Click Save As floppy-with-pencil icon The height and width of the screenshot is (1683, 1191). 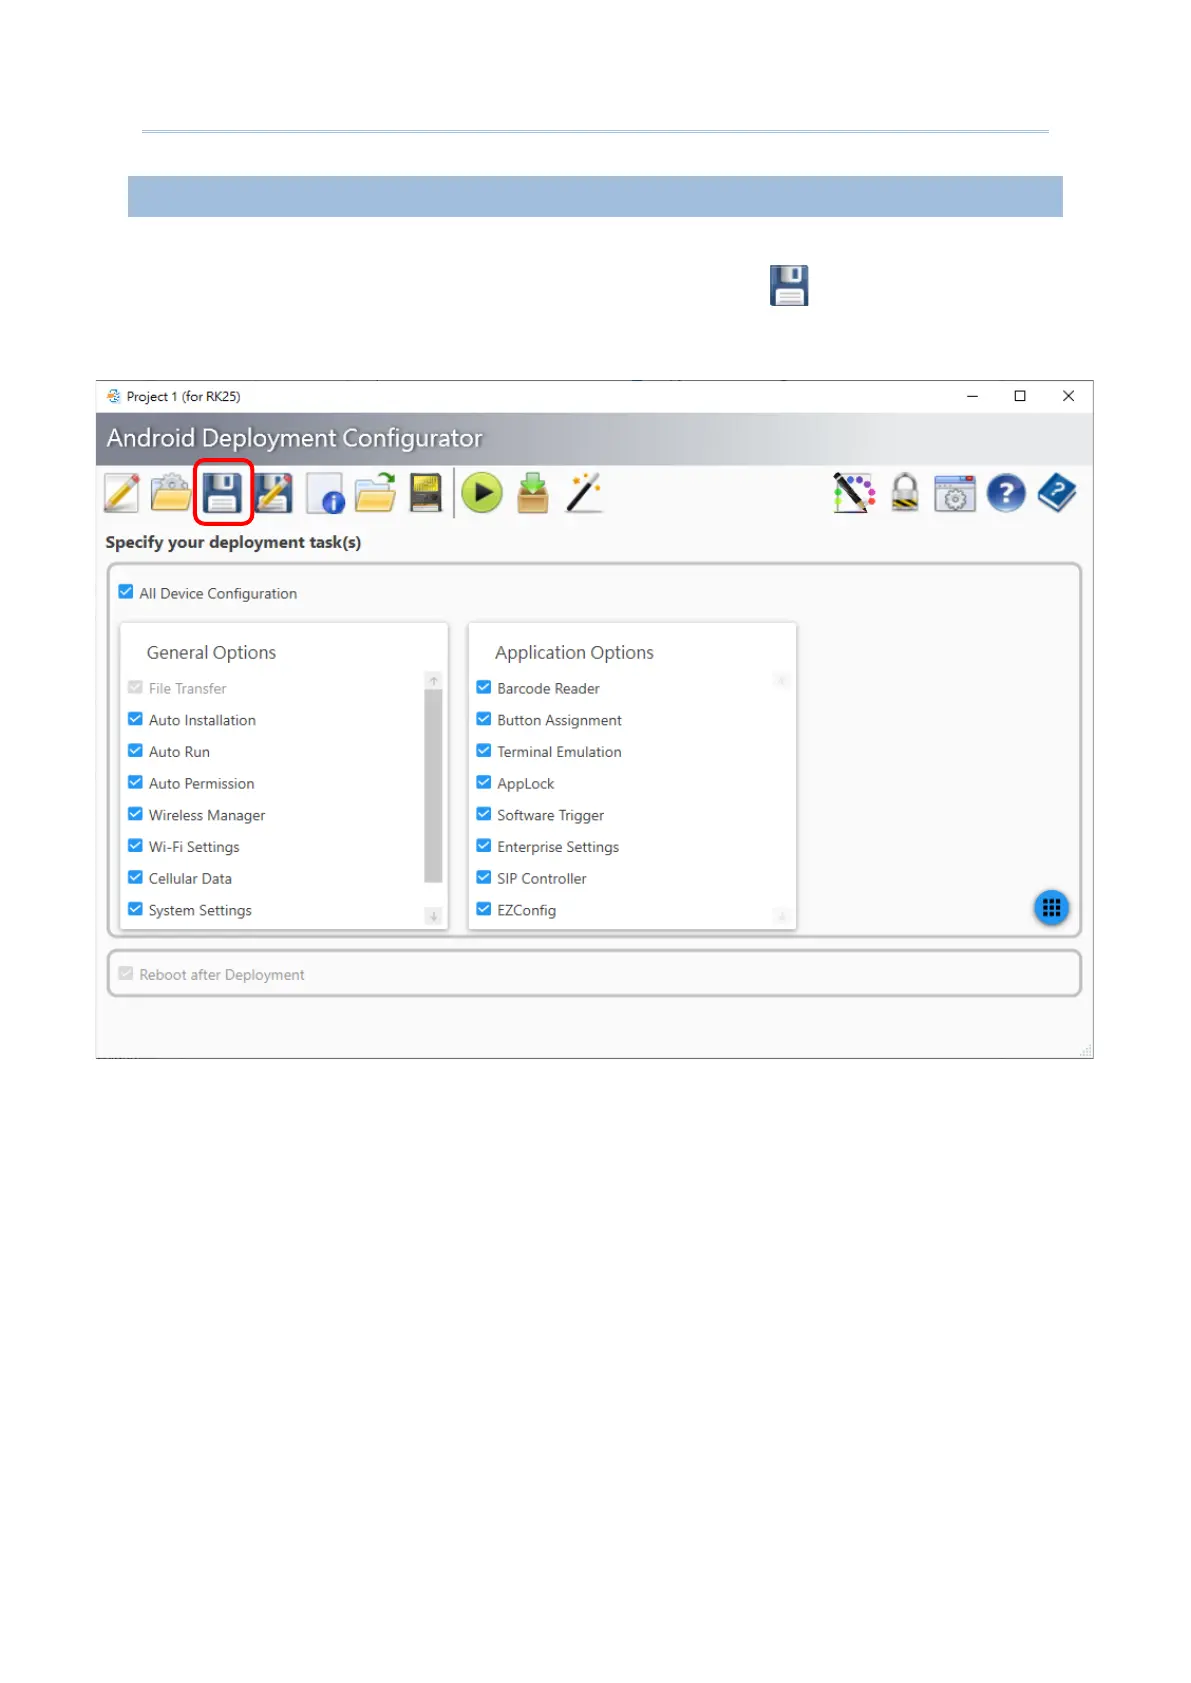(273, 493)
